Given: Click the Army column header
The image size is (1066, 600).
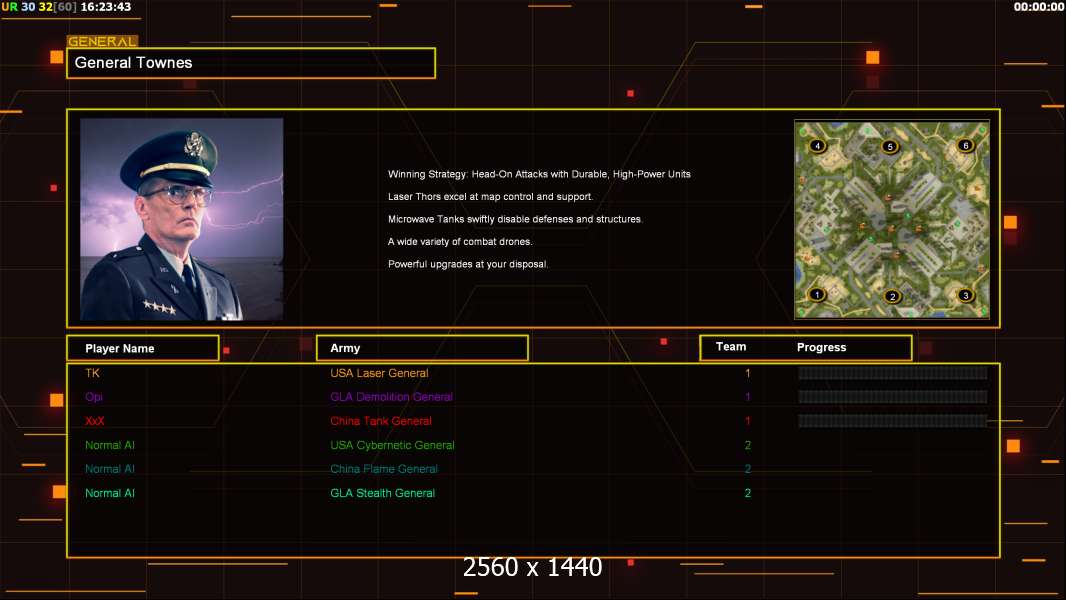Looking at the screenshot, I should coord(422,348).
